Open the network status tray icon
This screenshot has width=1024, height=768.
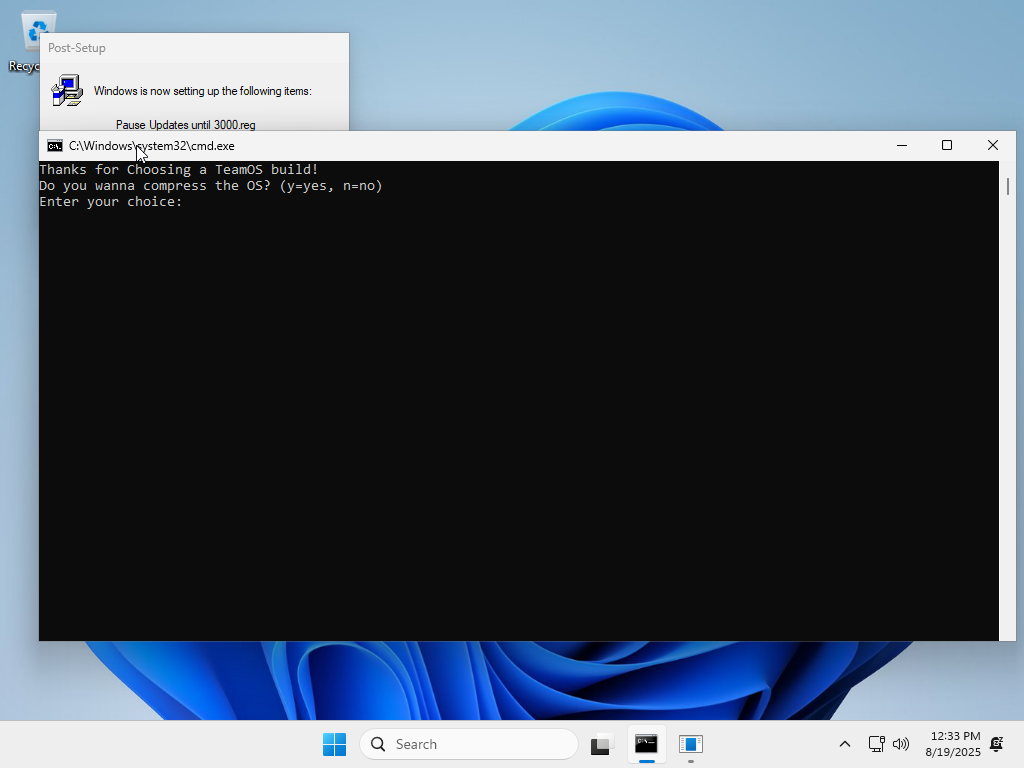point(876,744)
